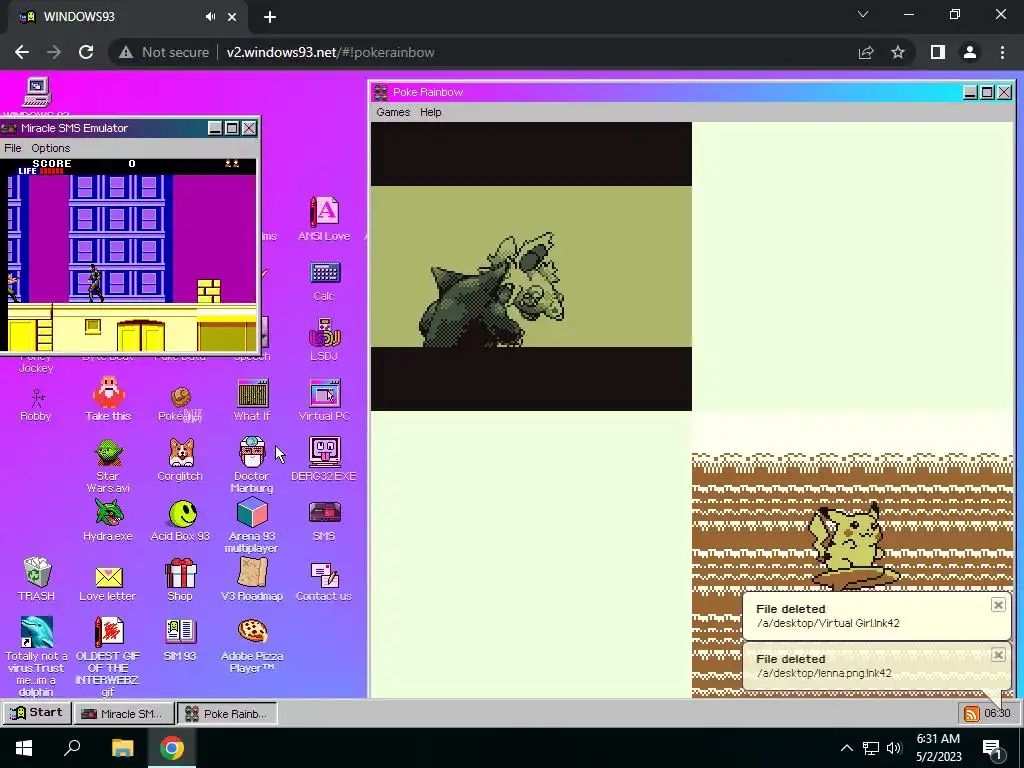The height and width of the screenshot is (768, 1024).
Task: Click the green monster Pokemon game screen
Action: click(531, 266)
